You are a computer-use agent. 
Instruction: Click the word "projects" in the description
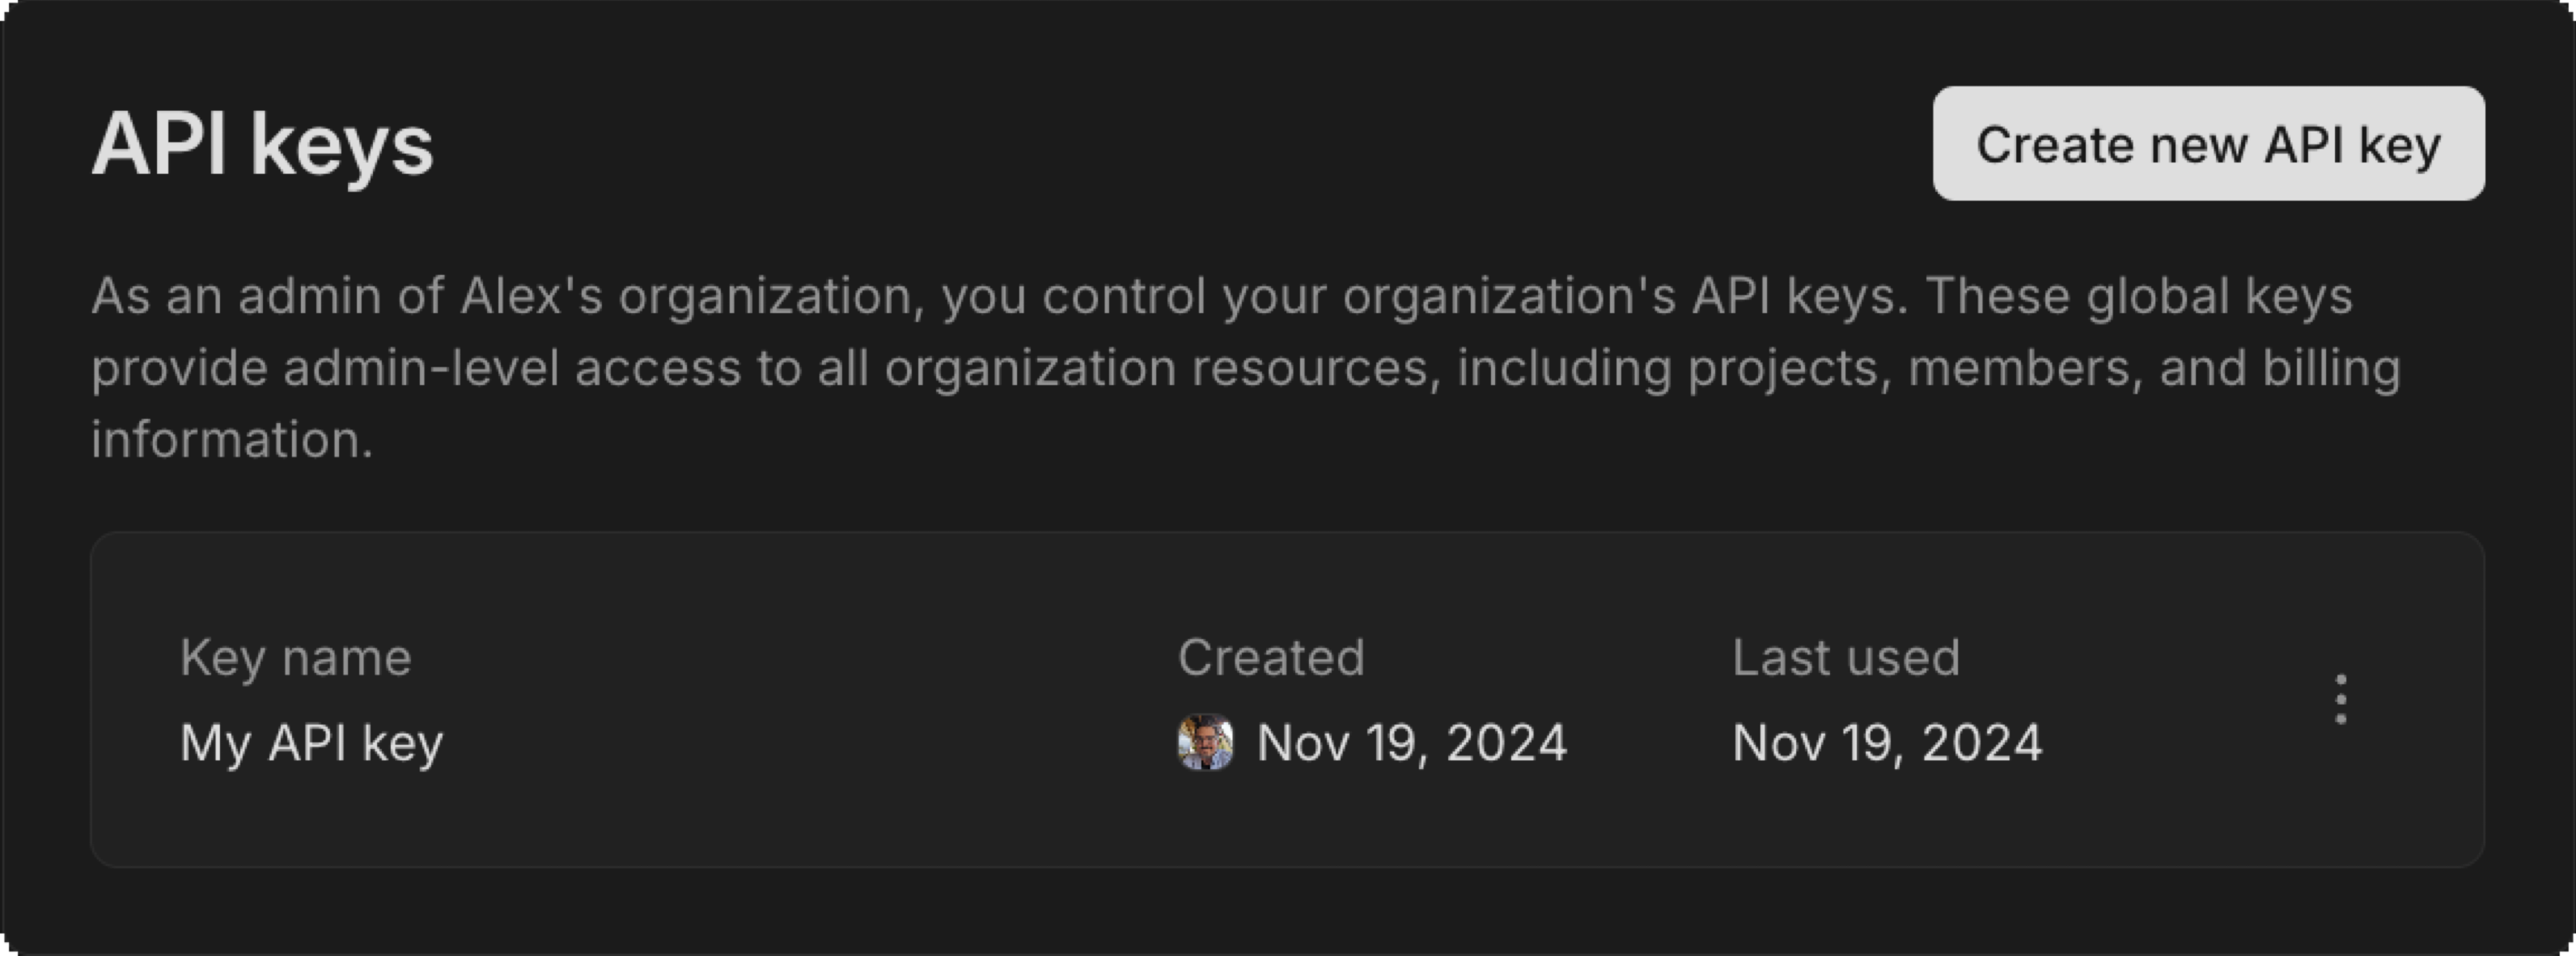coord(1783,368)
